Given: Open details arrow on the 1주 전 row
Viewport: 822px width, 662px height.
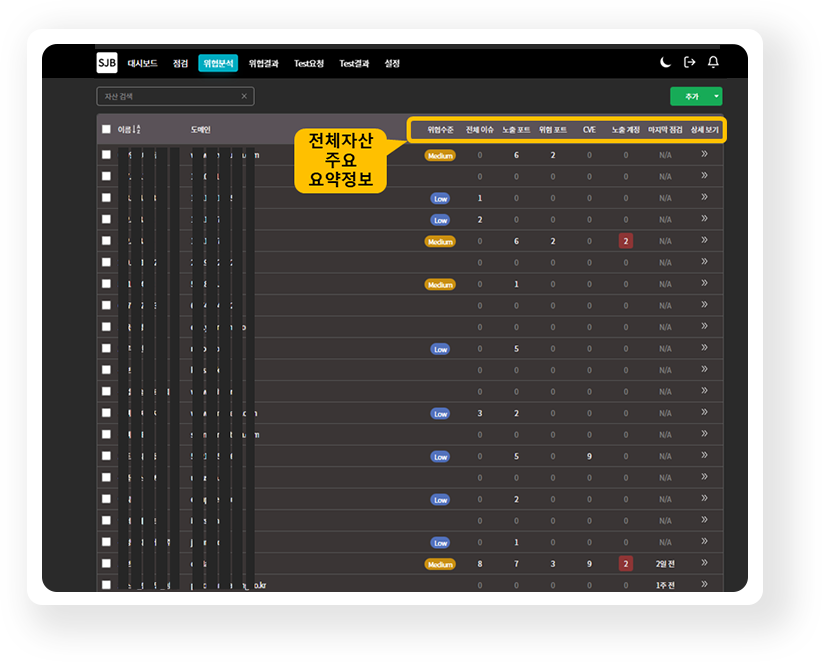Looking at the screenshot, I should point(704,584).
